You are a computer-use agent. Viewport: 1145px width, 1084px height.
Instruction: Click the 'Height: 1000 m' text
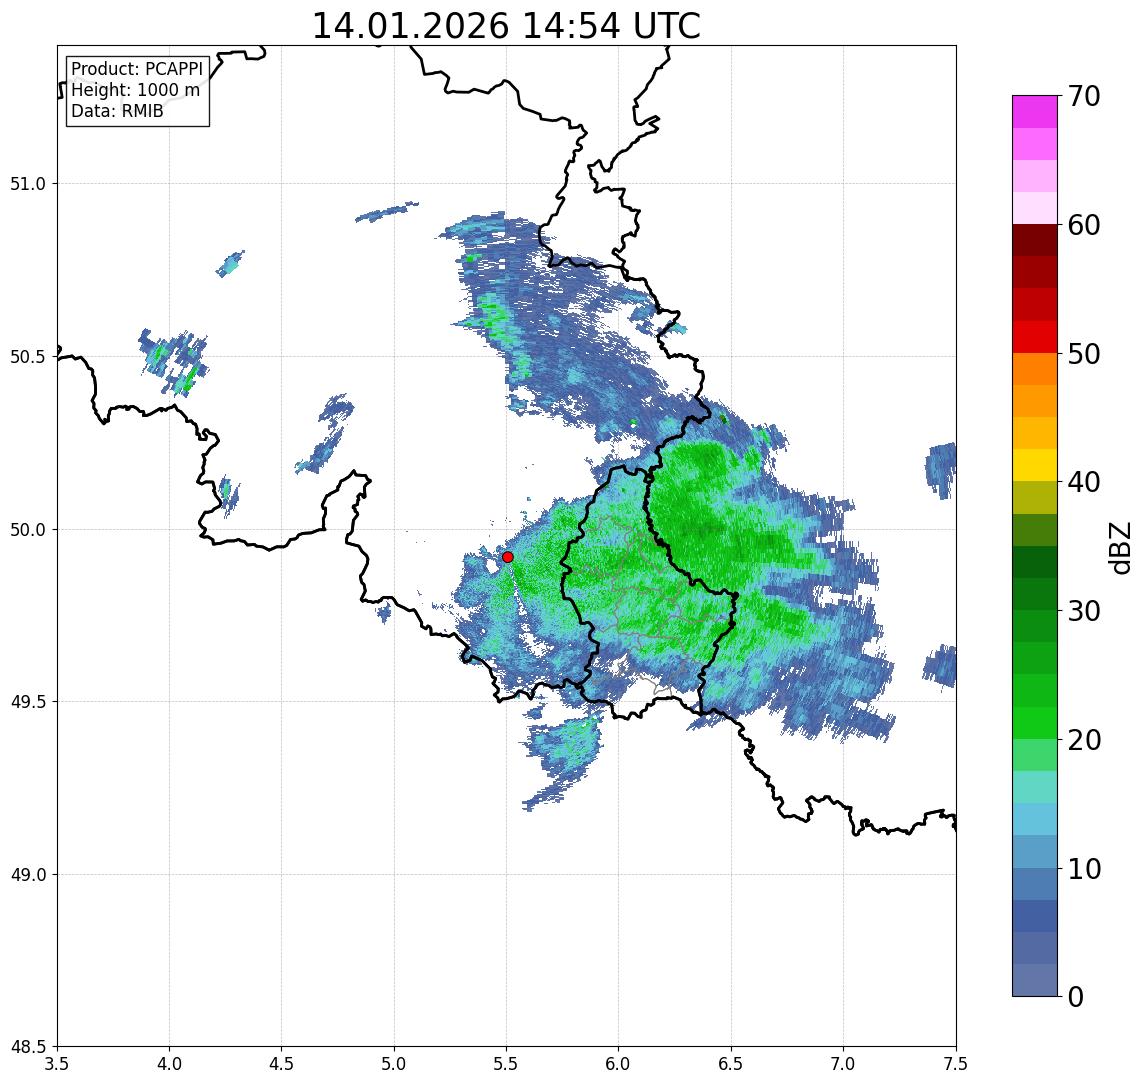click(135, 90)
